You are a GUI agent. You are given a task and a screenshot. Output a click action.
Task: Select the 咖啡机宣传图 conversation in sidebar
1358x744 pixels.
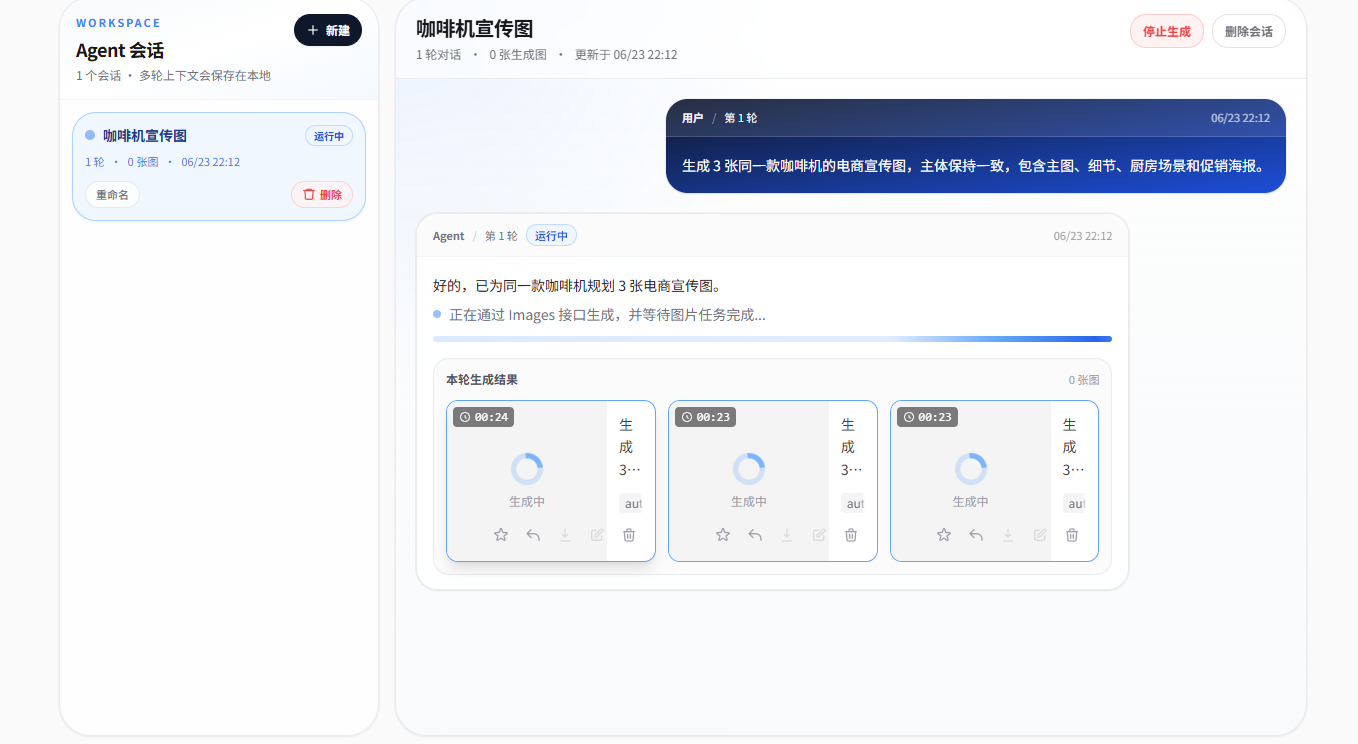[219, 166]
